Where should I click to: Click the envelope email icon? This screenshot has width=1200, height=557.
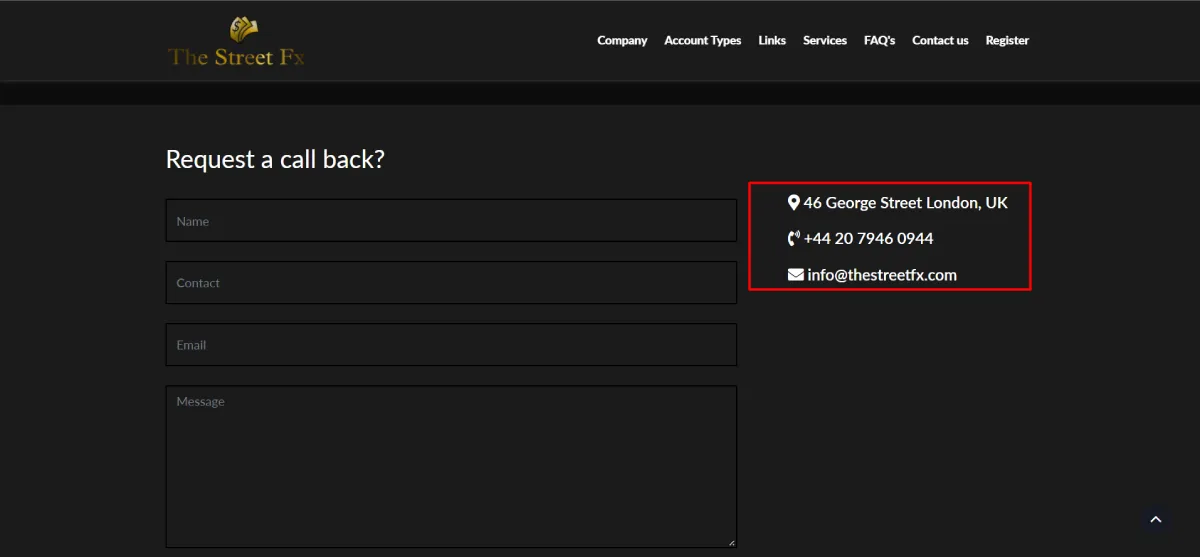pos(796,275)
